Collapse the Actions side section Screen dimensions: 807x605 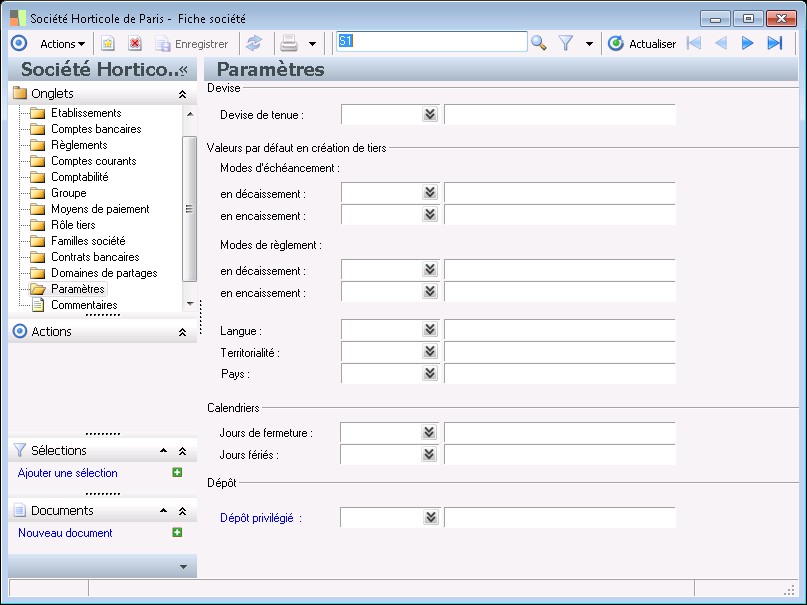(x=182, y=332)
